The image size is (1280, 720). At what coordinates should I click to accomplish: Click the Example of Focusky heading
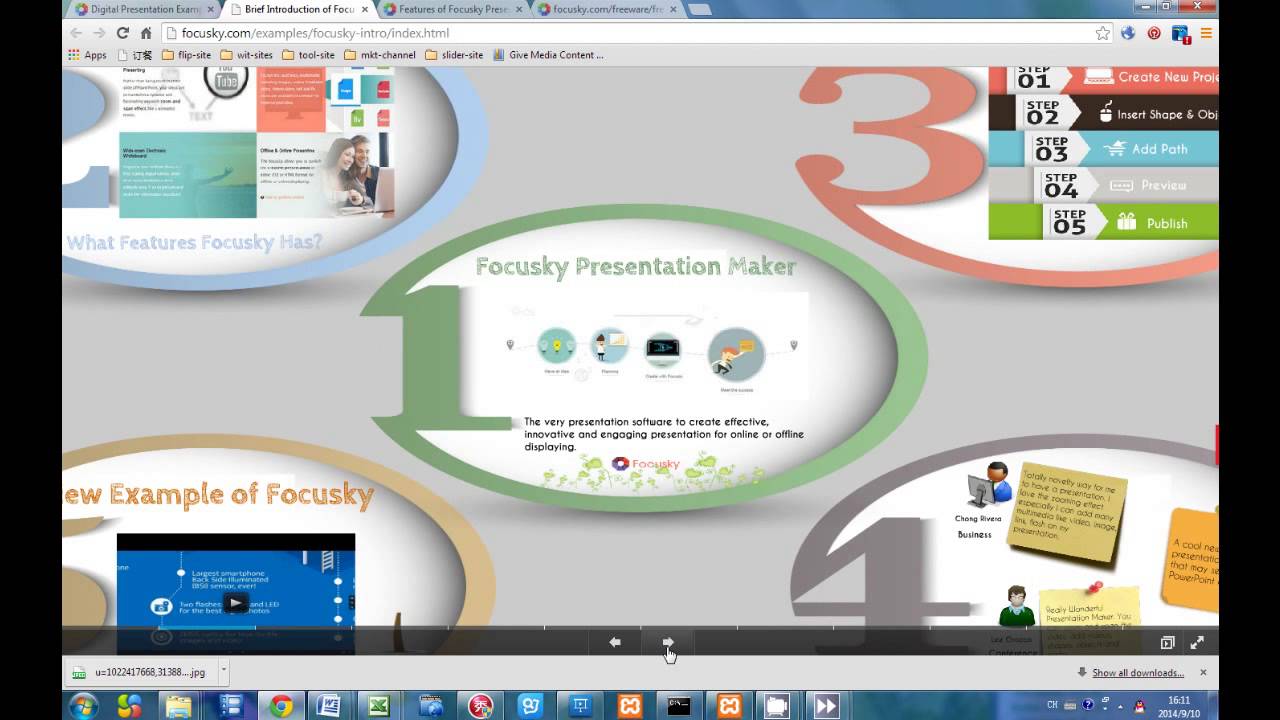(x=219, y=494)
